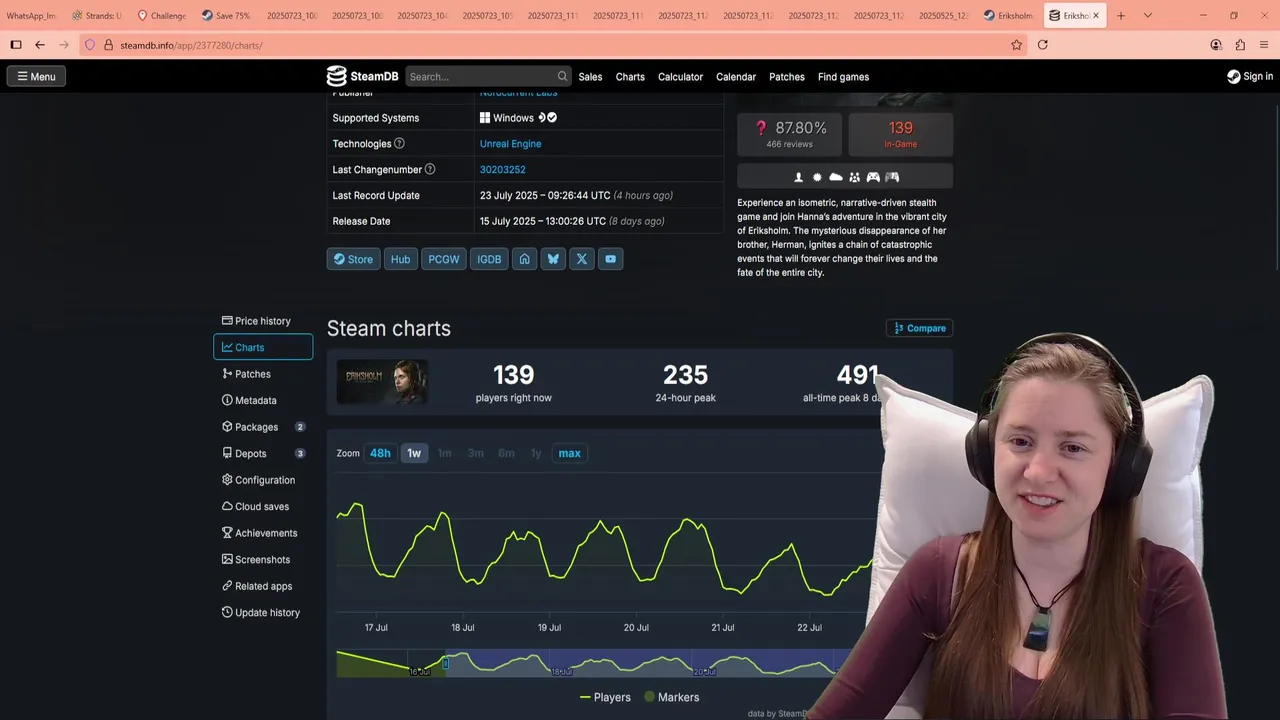Set chart zoom to 1w
This screenshot has height=720, width=1280.
coord(414,453)
